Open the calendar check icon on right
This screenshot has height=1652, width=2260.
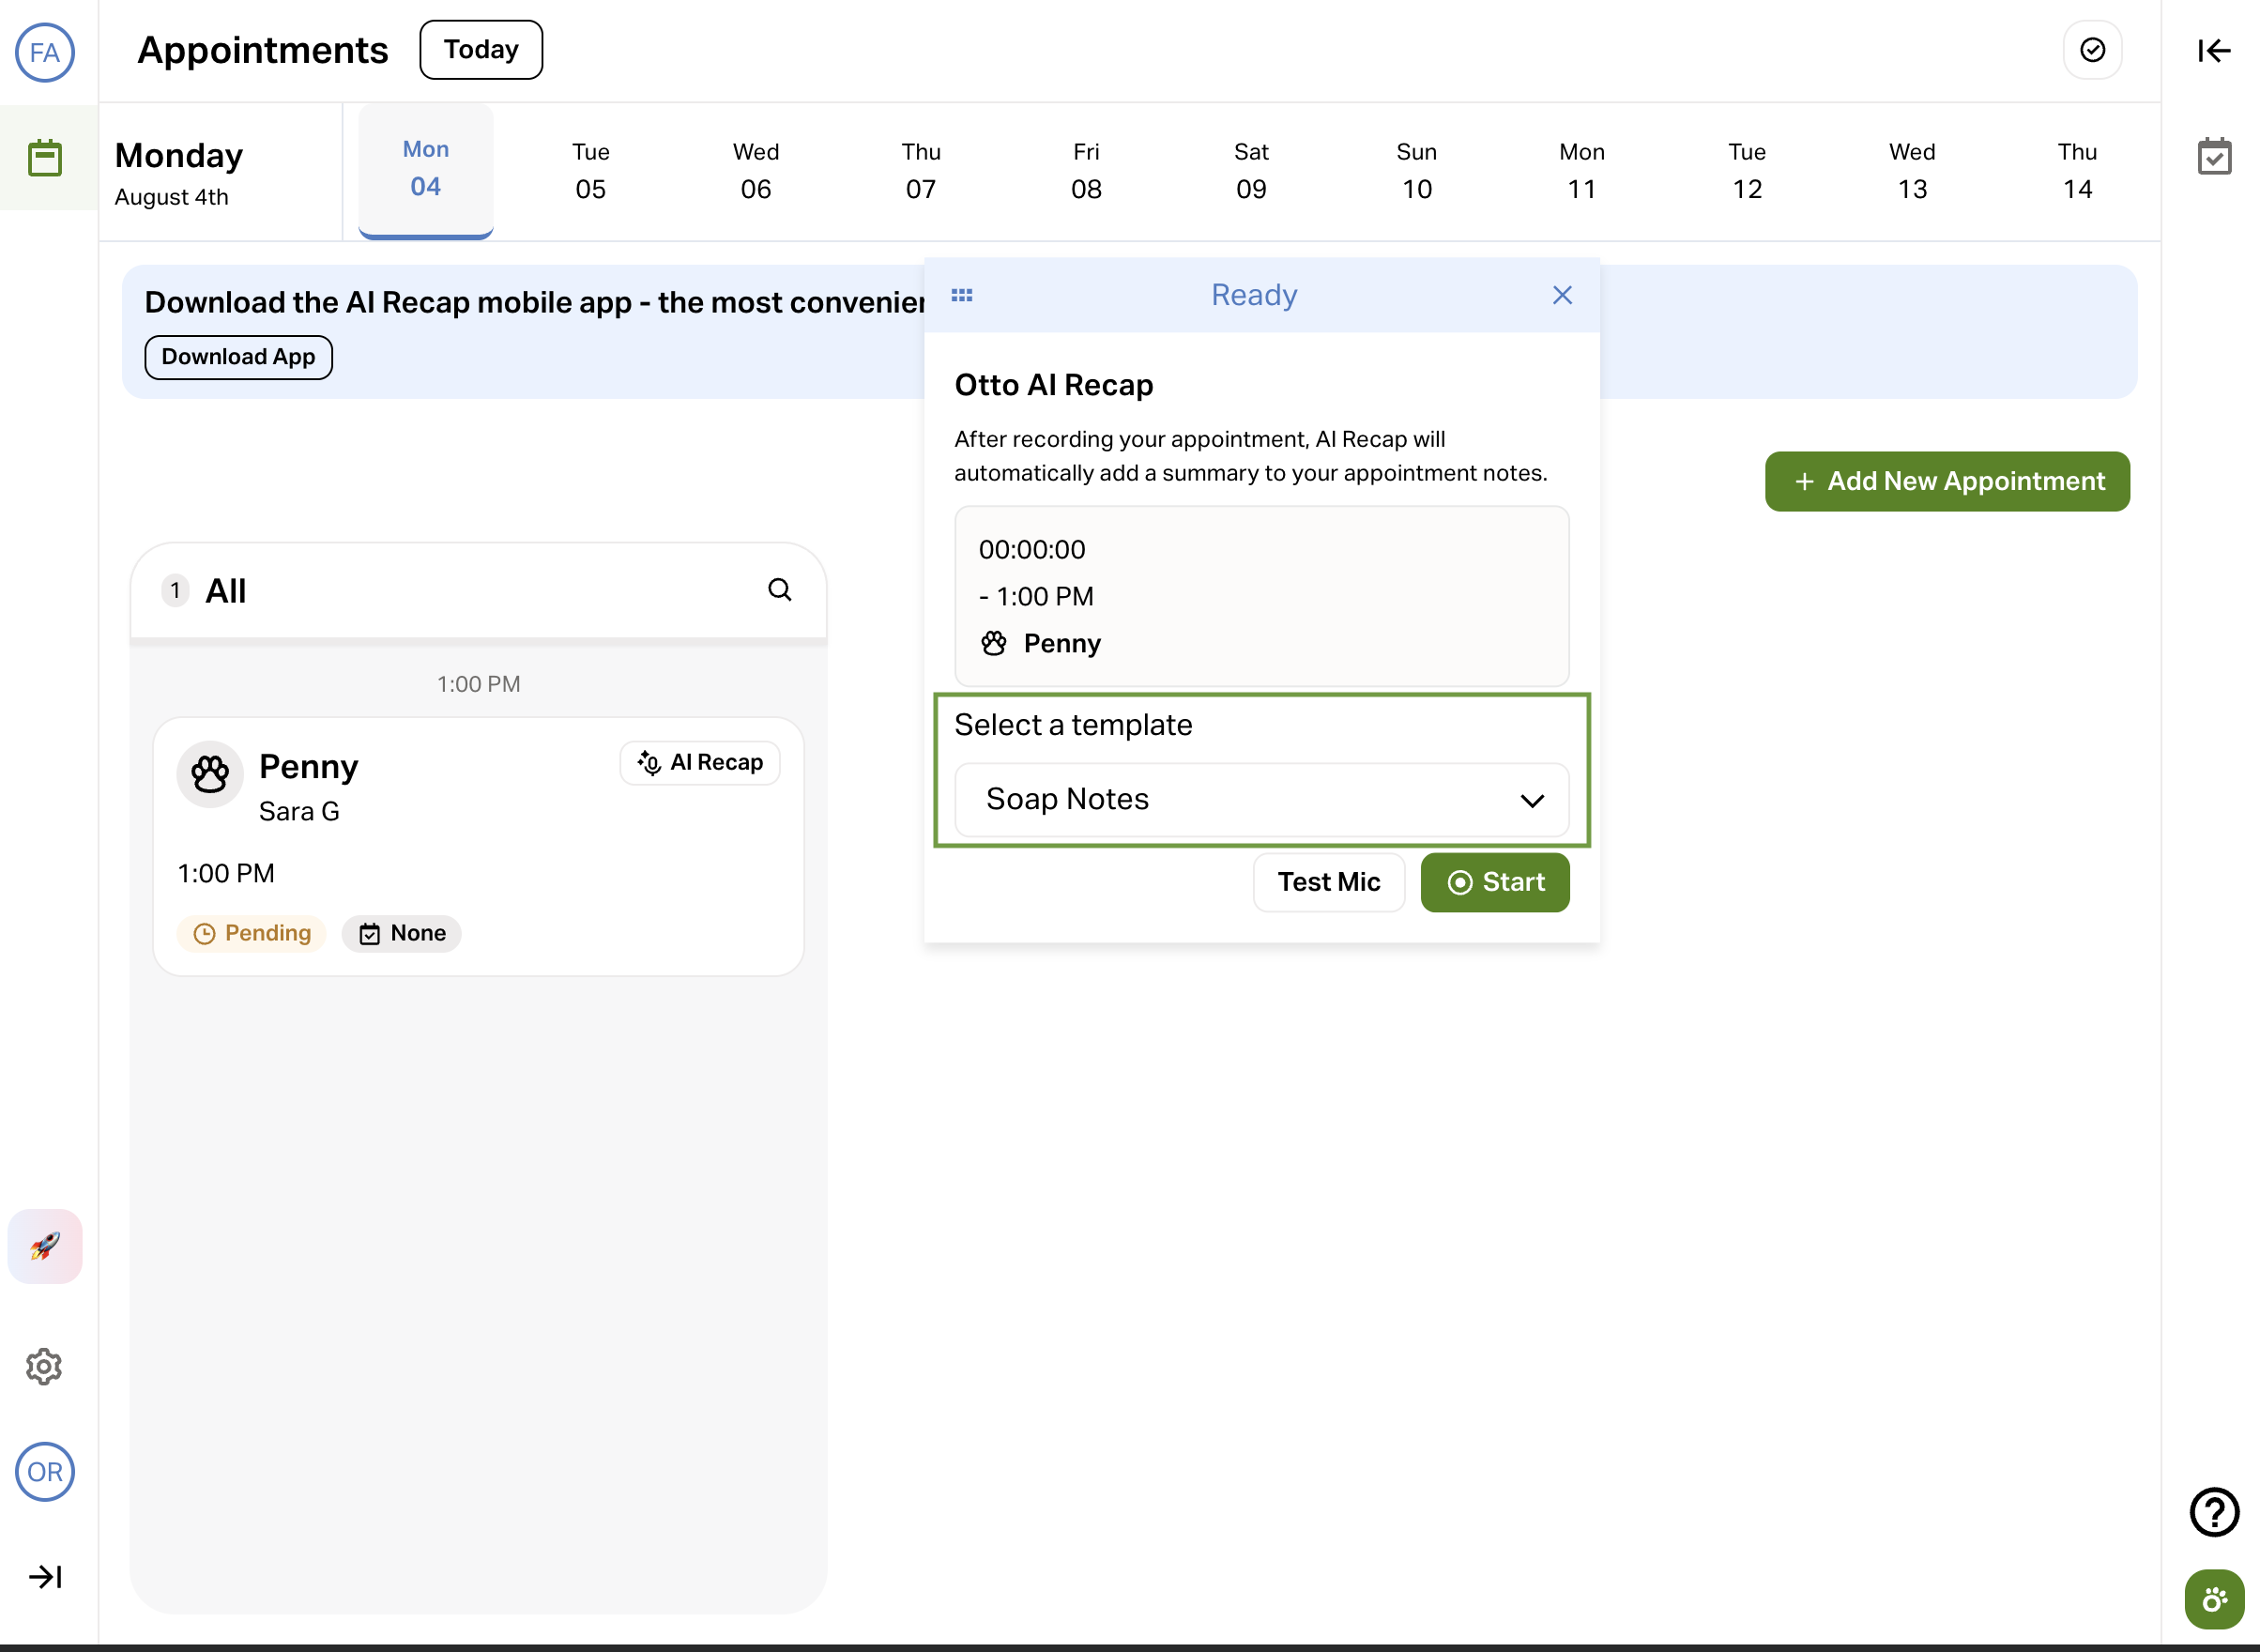click(2214, 157)
